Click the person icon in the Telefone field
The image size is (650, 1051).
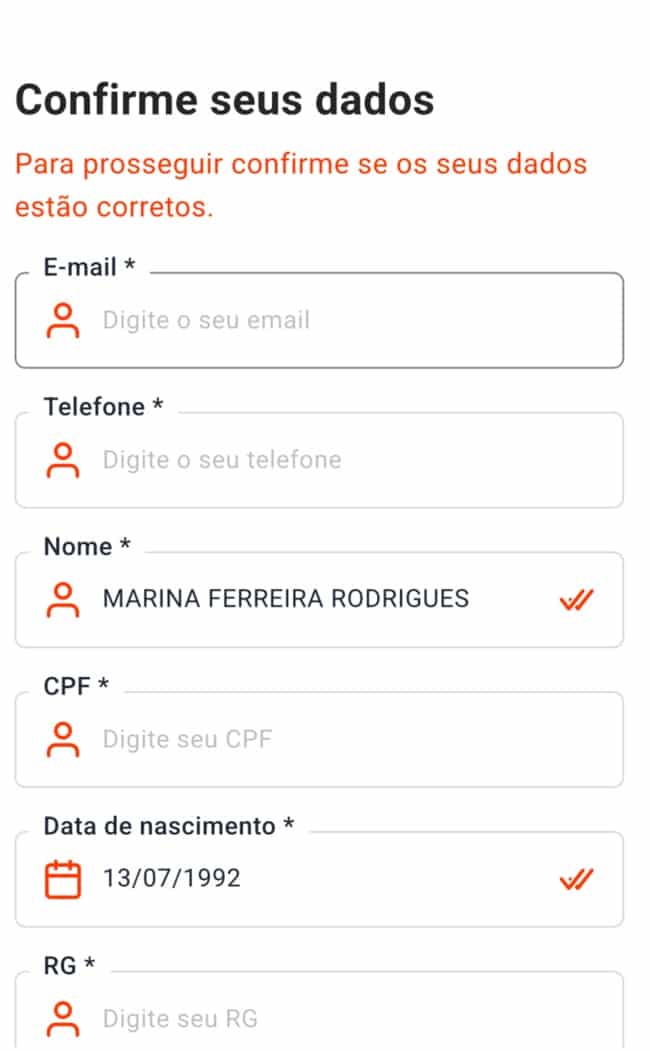(x=64, y=459)
